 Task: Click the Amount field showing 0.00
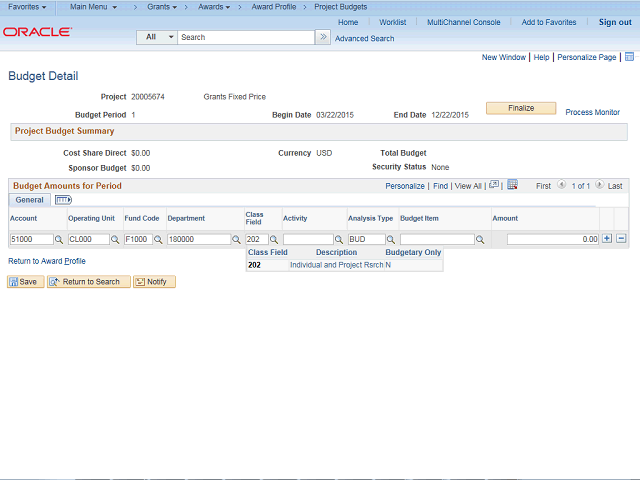[x=553, y=239]
